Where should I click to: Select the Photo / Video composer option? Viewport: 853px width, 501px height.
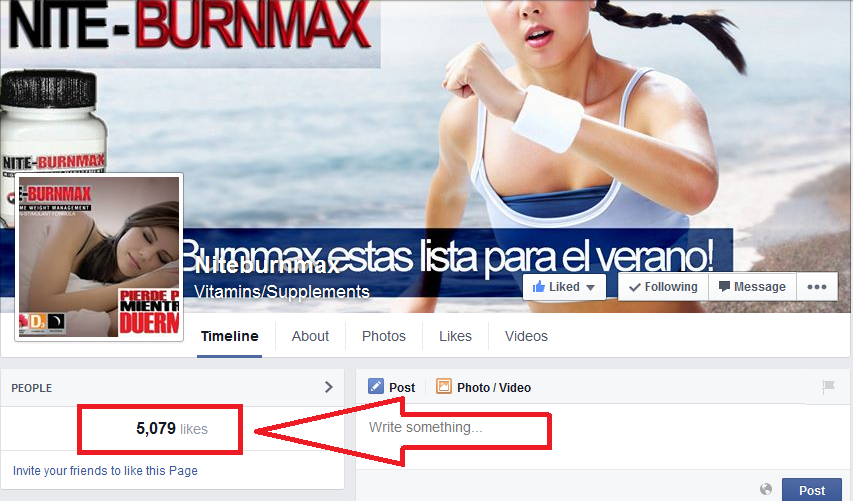point(483,387)
